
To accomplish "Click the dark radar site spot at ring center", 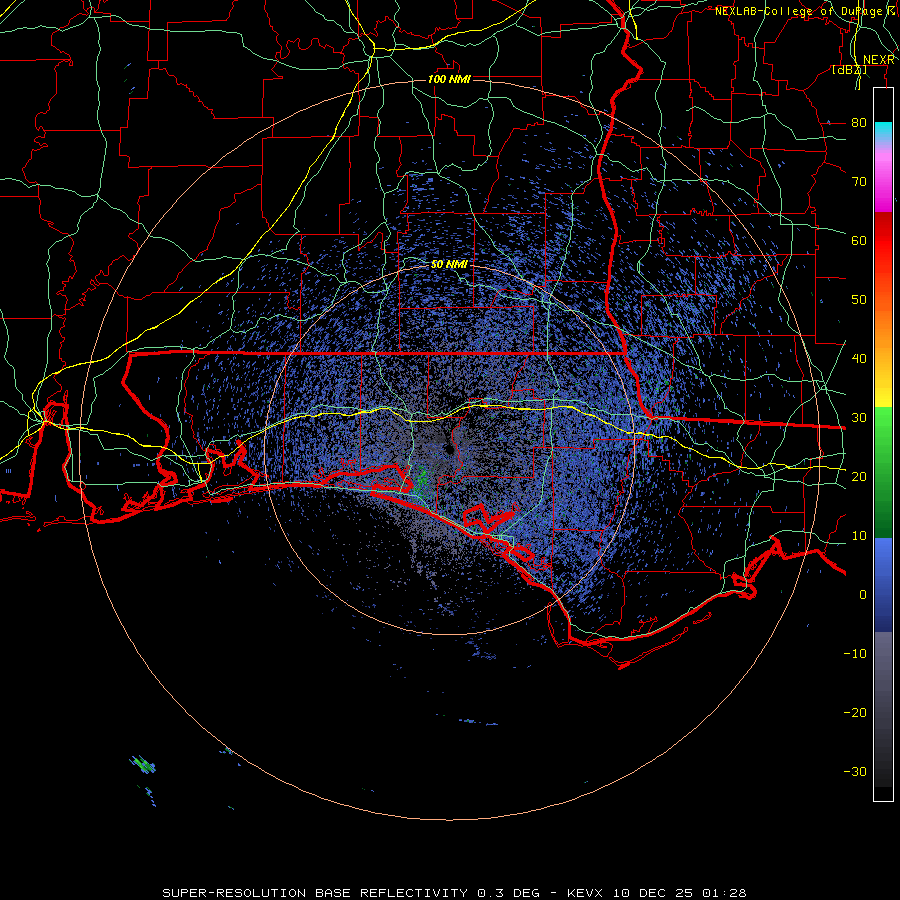I will coord(449,449).
